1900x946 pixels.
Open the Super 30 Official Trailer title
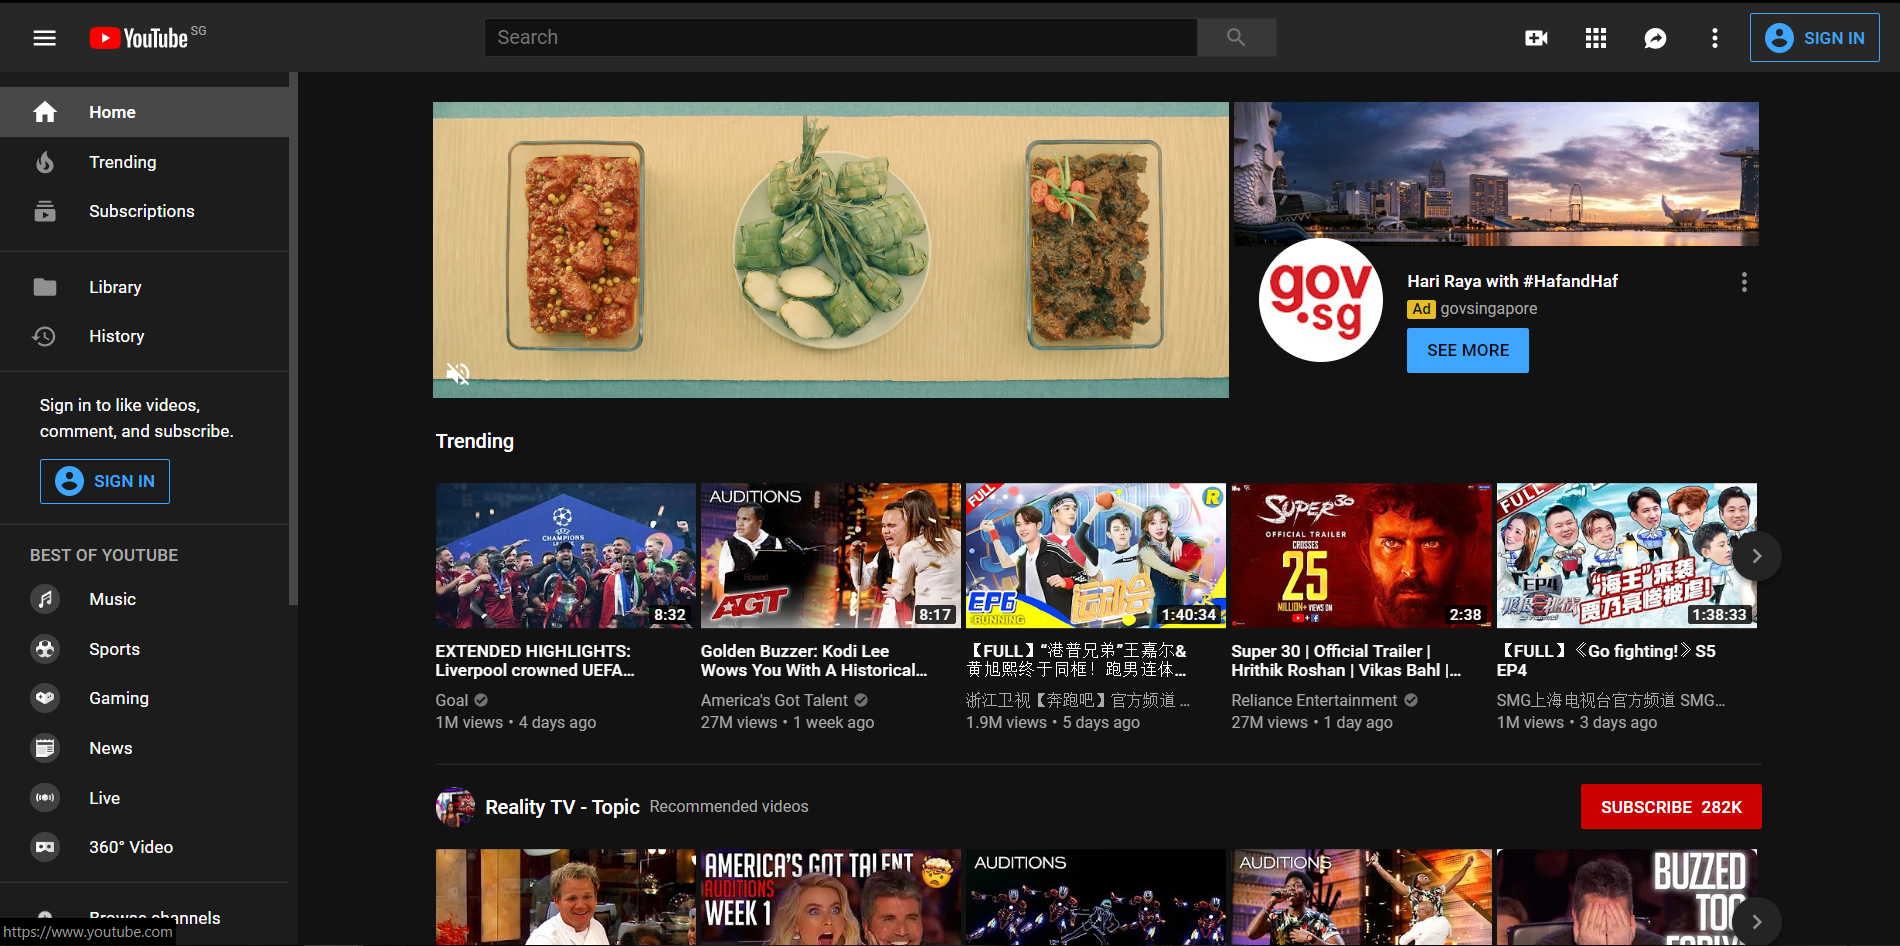1346,660
